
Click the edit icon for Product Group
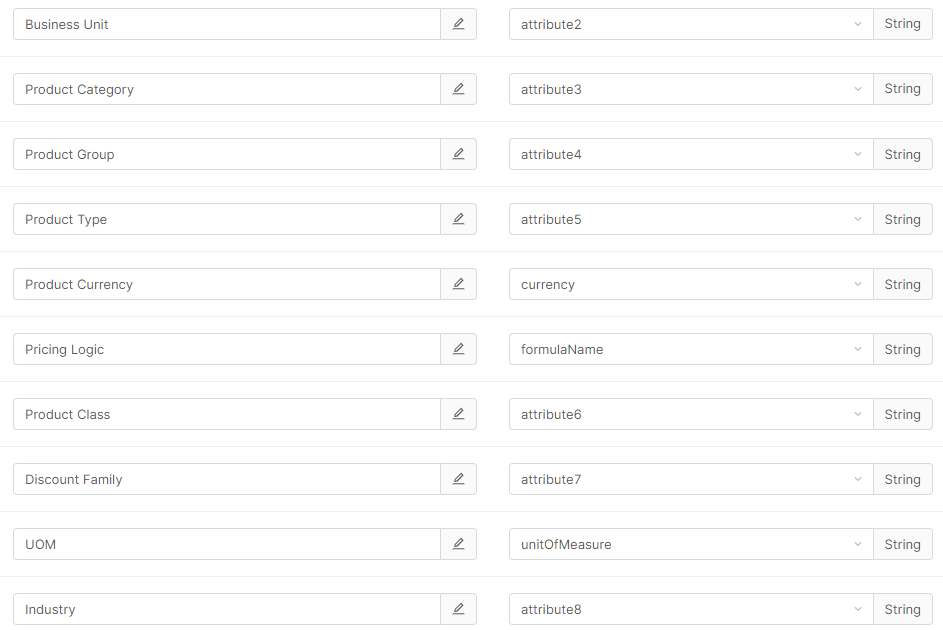(x=458, y=154)
